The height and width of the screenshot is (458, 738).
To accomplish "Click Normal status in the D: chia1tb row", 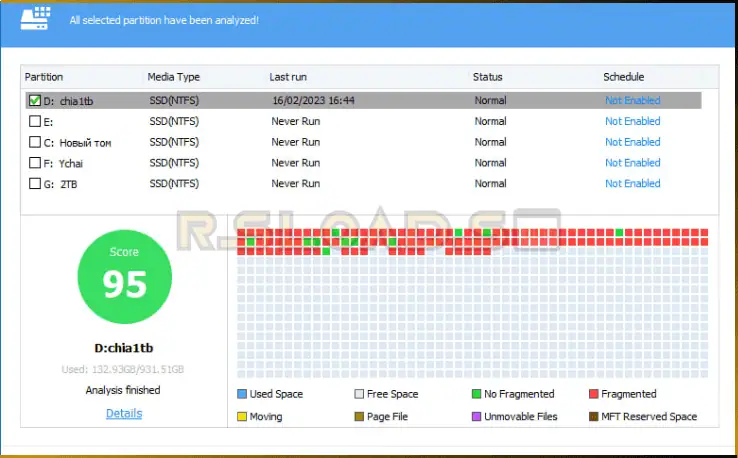I will (490, 100).
